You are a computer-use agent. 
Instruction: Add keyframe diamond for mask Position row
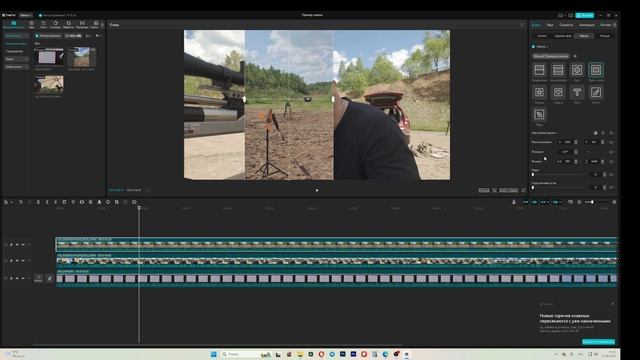[x=611, y=142]
